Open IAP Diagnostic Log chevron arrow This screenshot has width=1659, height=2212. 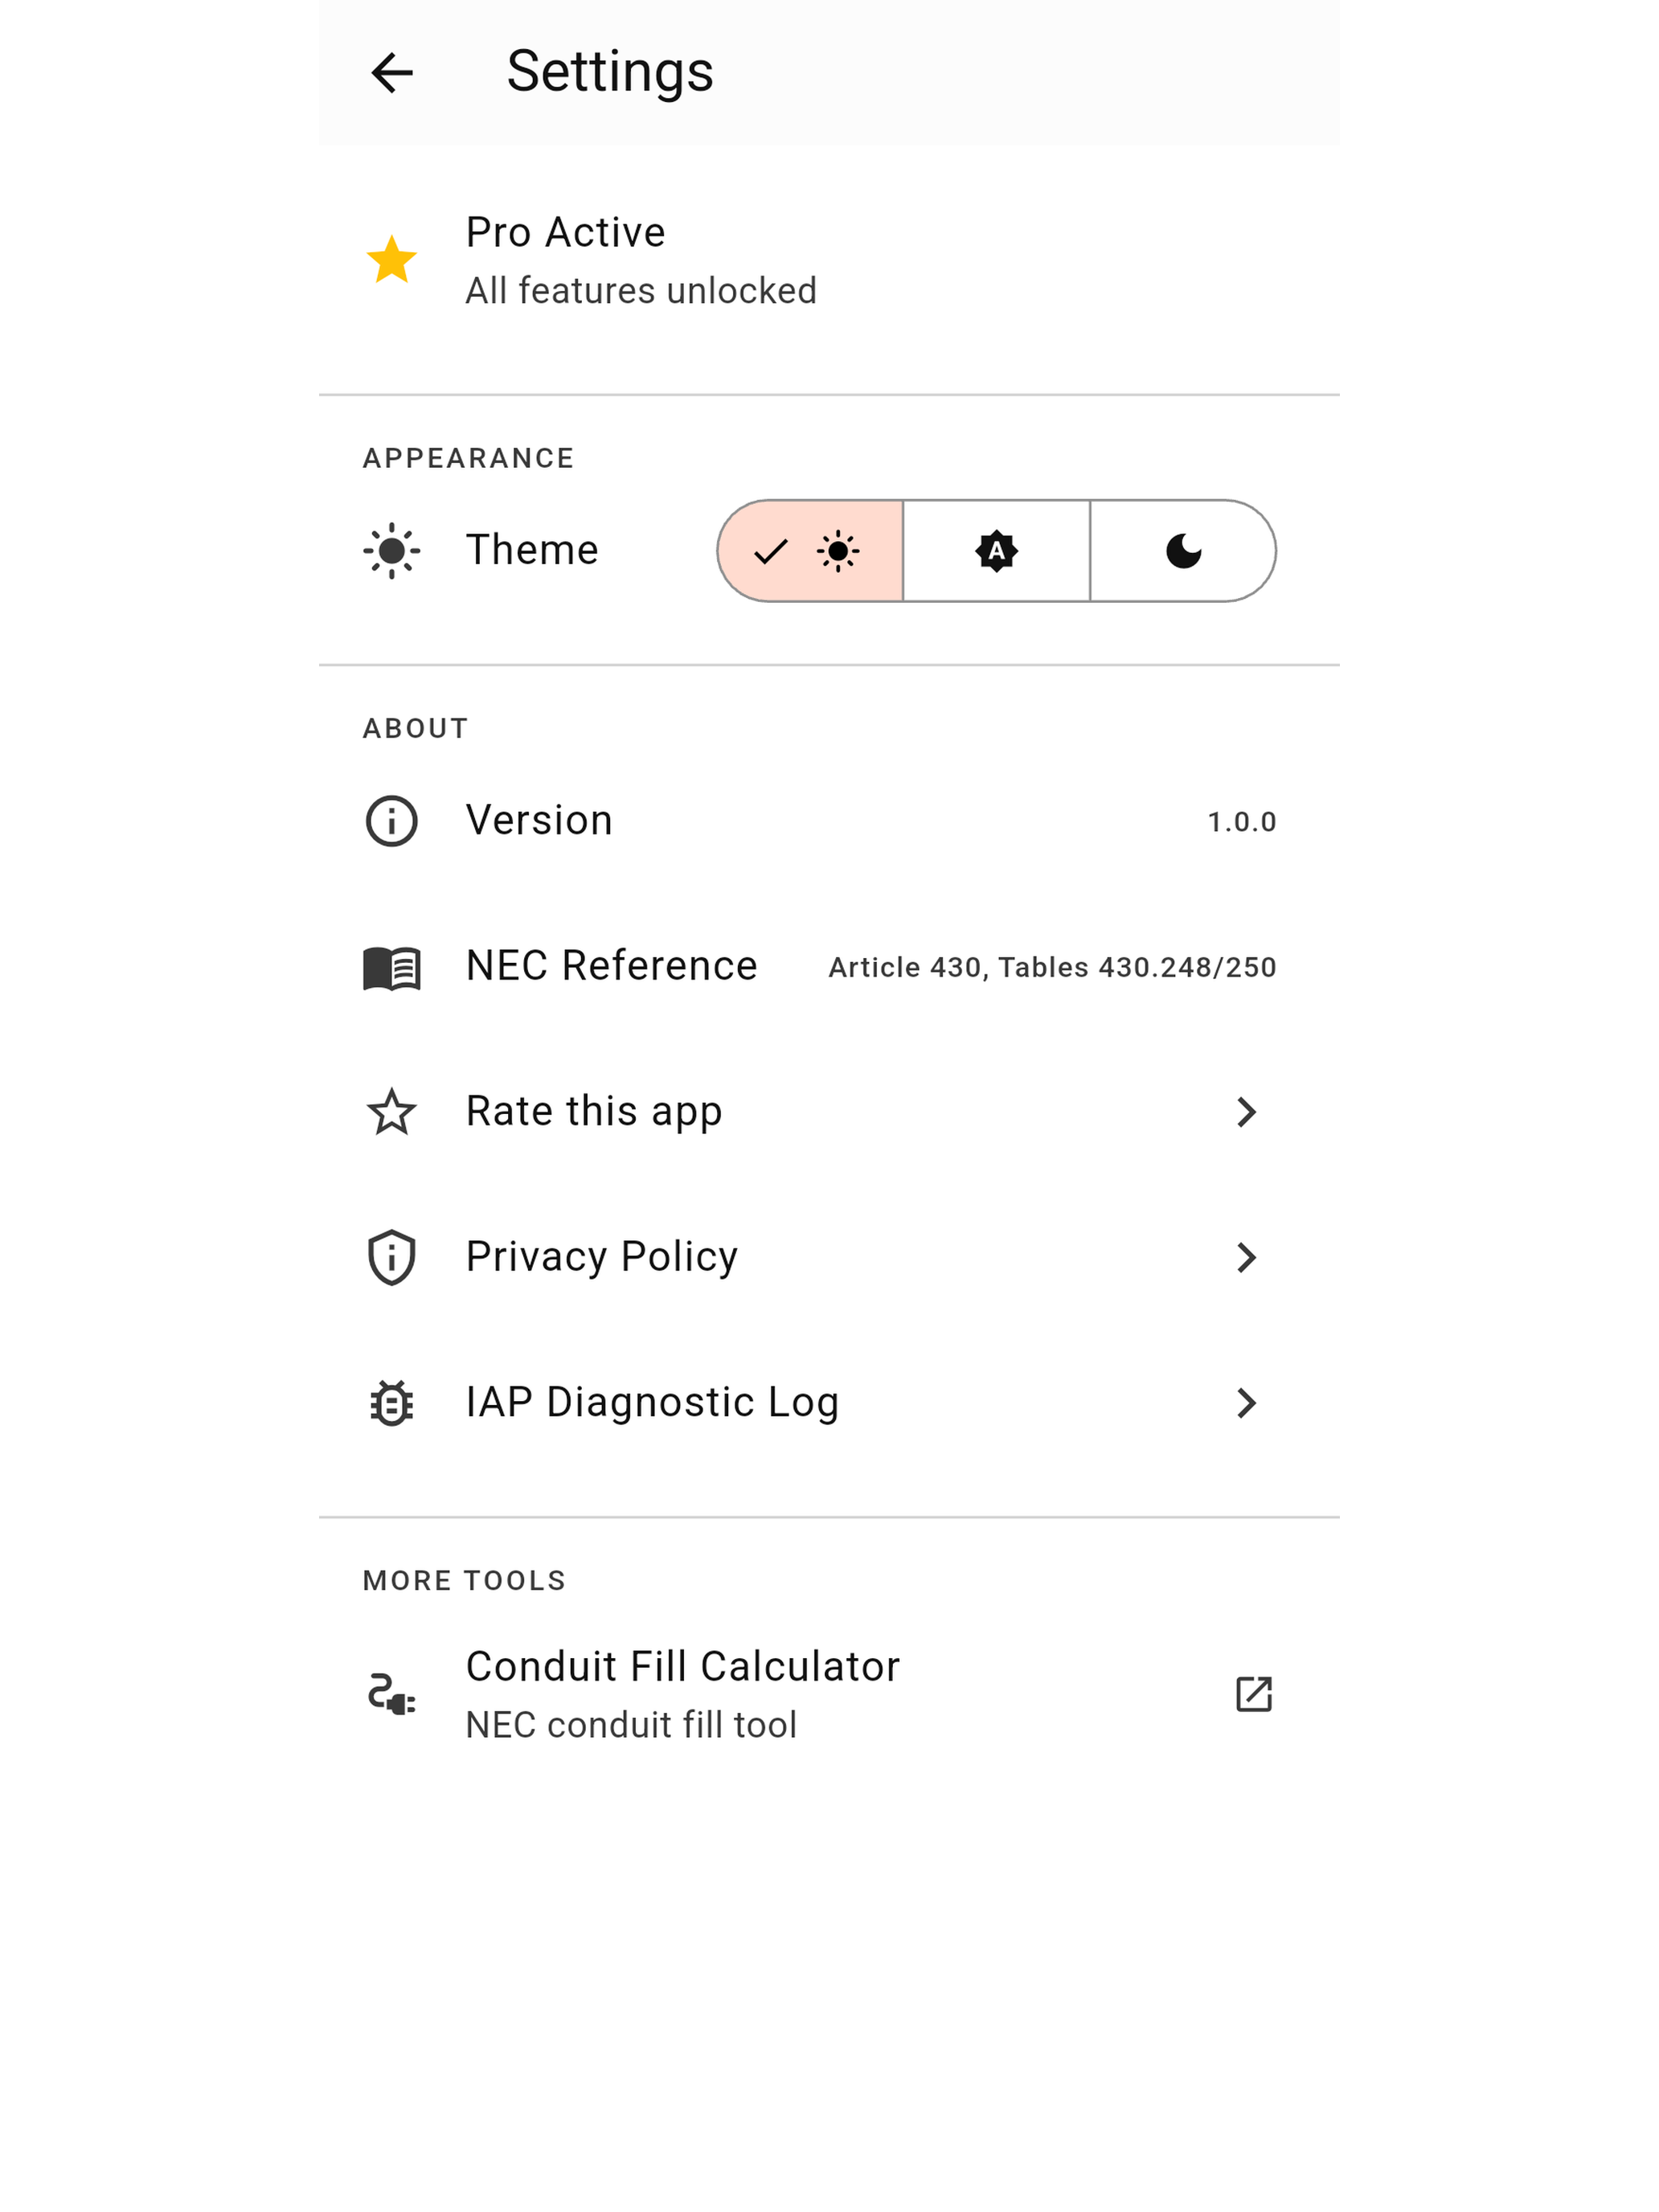1246,1403
